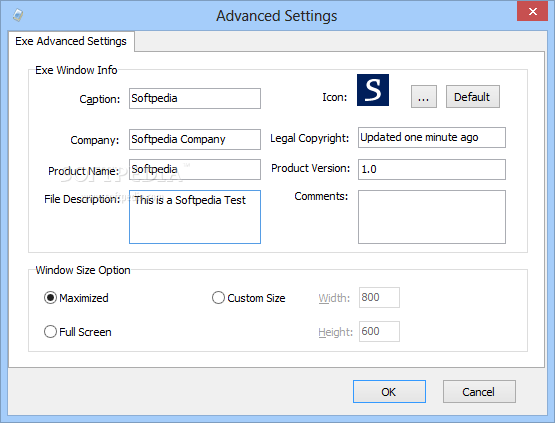Click the Legal Copyright: label
The image size is (555, 423).
click(x=310, y=138)
